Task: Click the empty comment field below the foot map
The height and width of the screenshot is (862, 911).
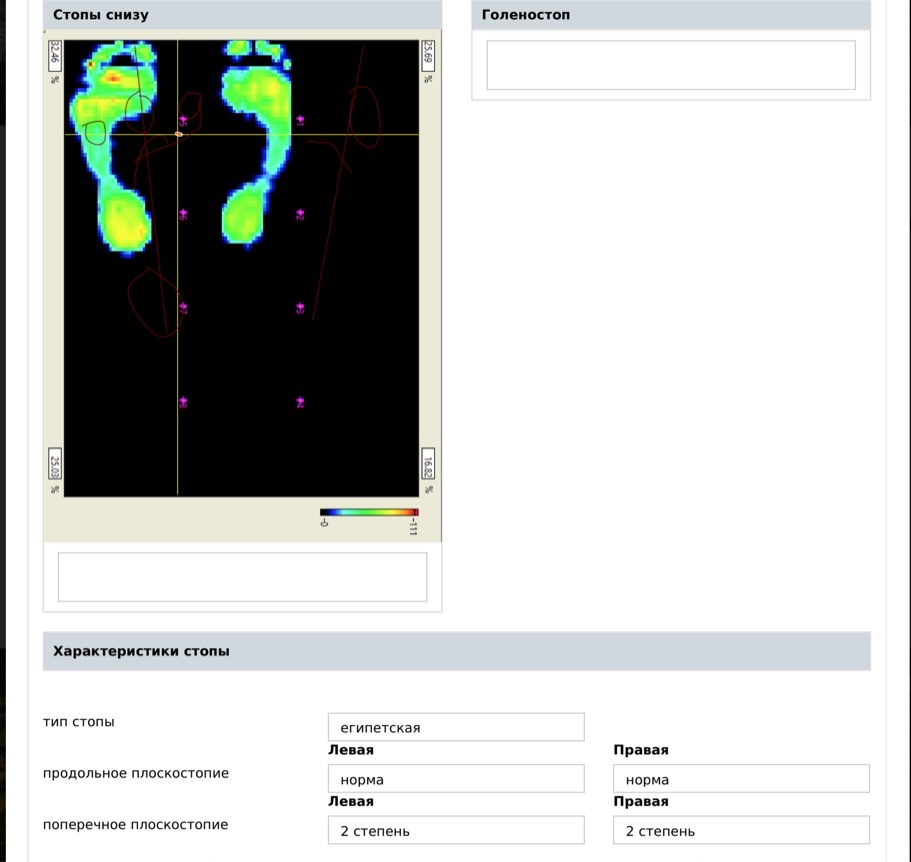Action: [242, 577]
